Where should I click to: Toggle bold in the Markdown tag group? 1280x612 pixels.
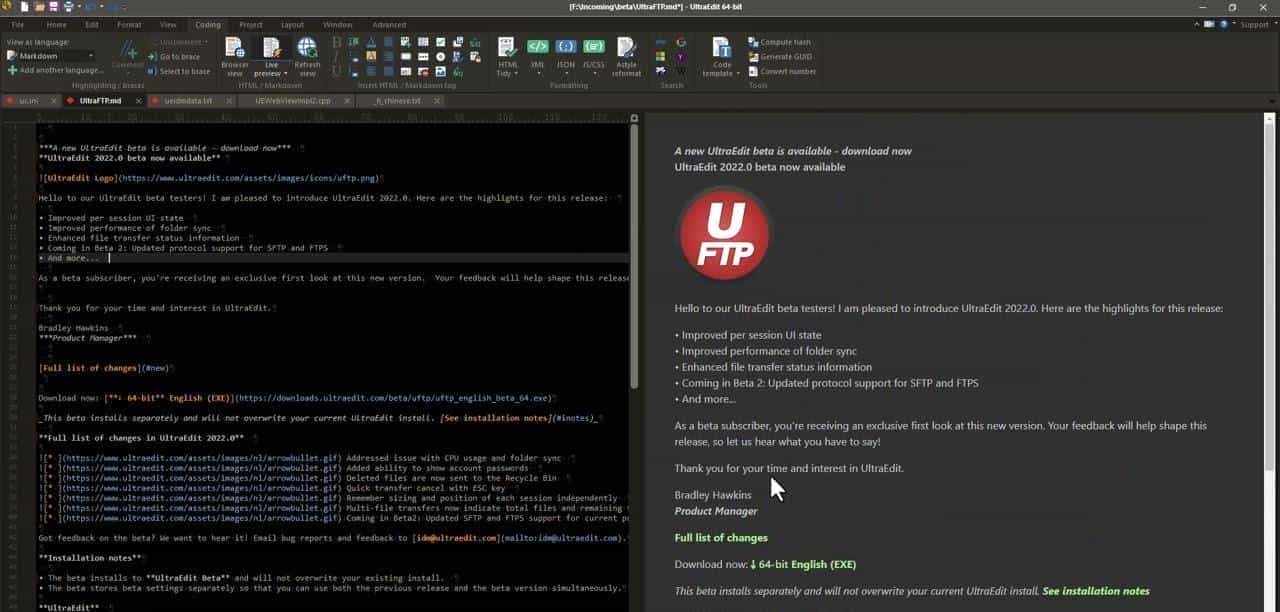pyautogui.click(x=336, y=42)
